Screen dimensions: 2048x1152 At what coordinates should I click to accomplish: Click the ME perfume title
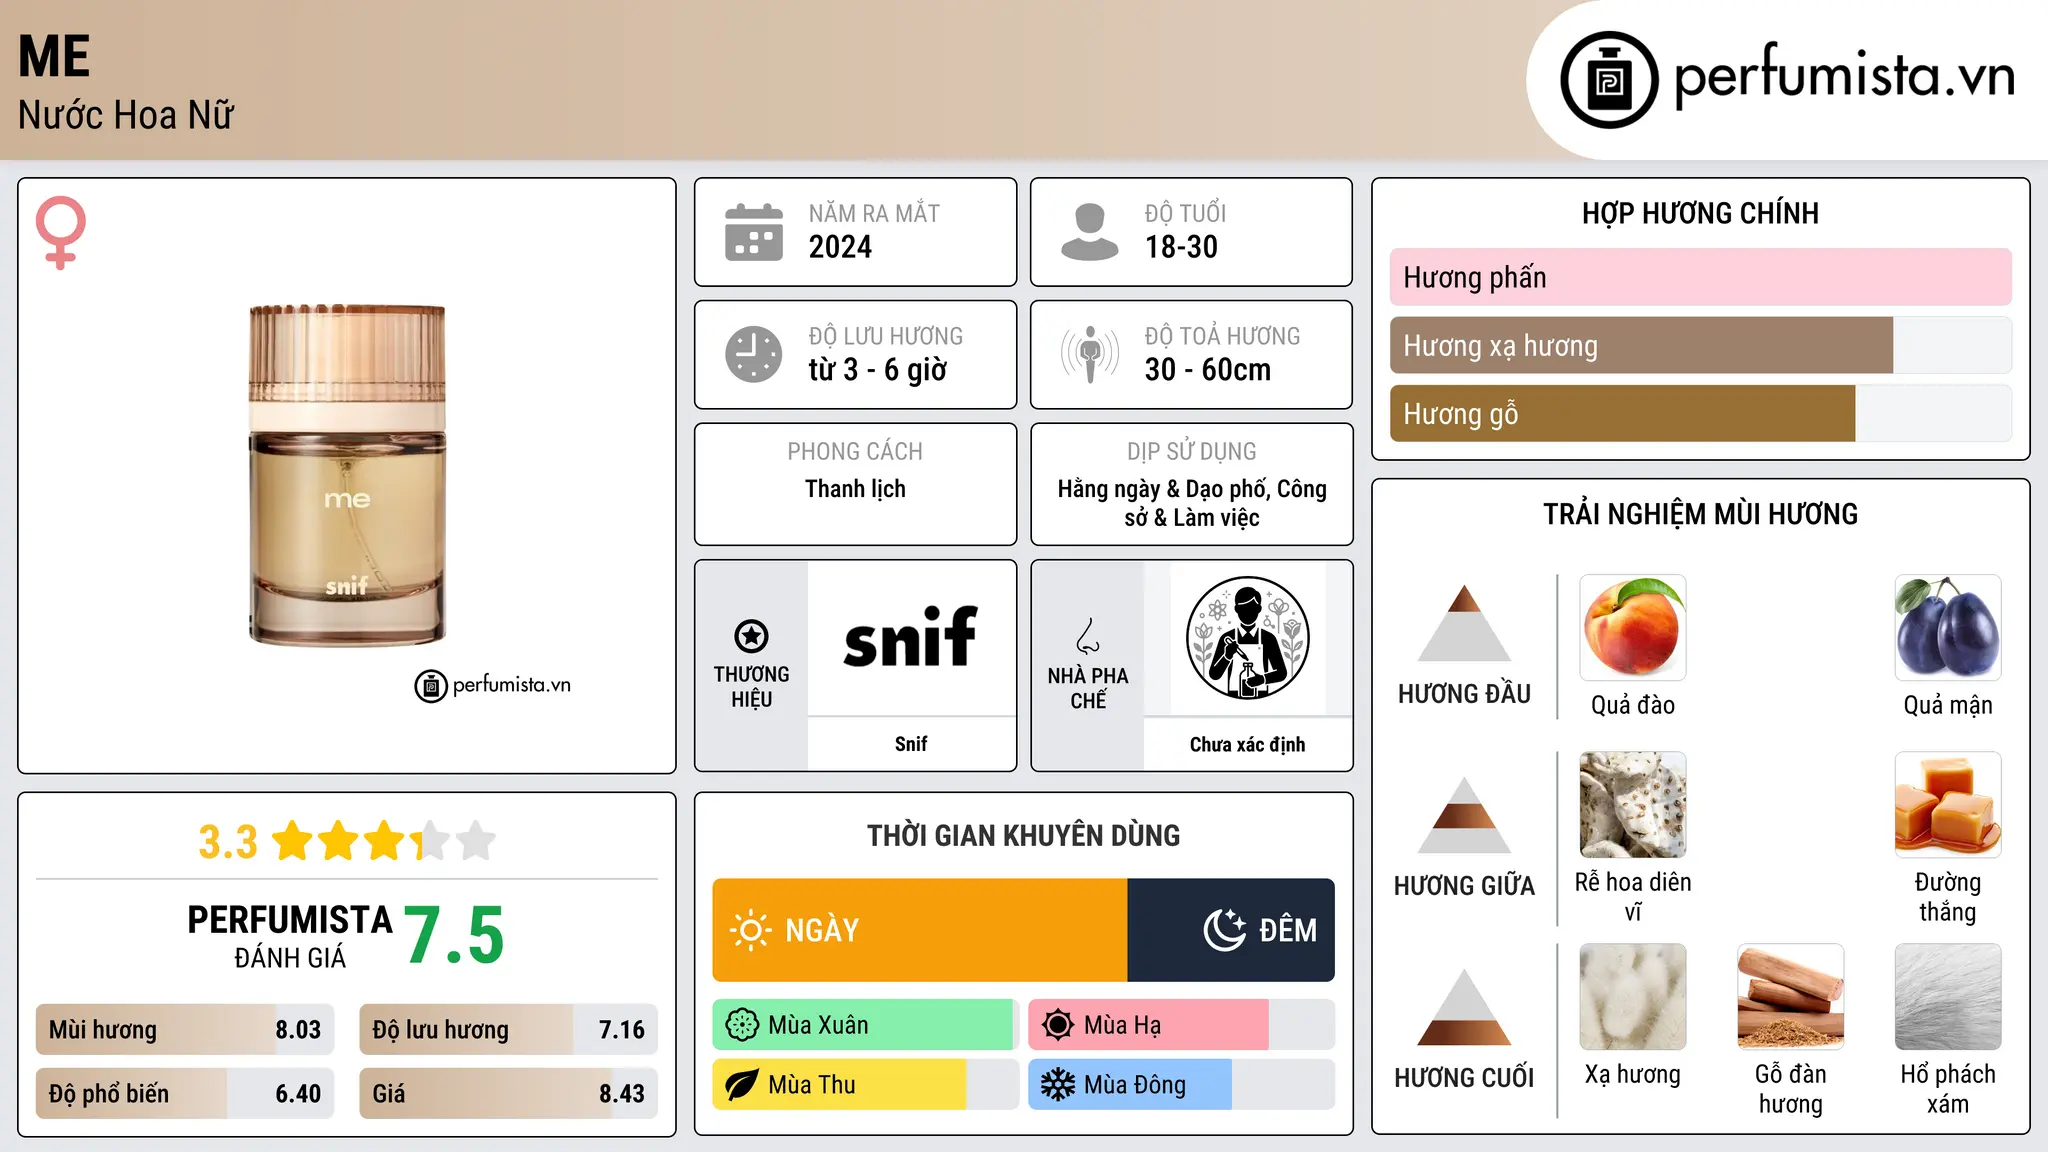click(54, 56)
